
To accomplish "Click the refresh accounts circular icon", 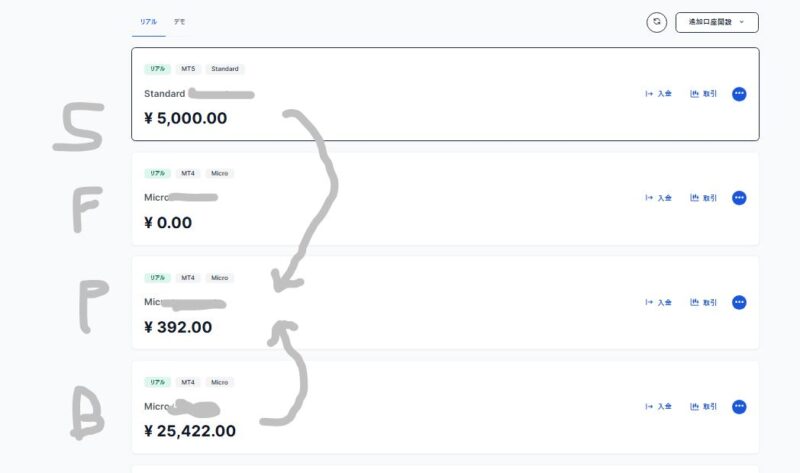I will [657, 22].
